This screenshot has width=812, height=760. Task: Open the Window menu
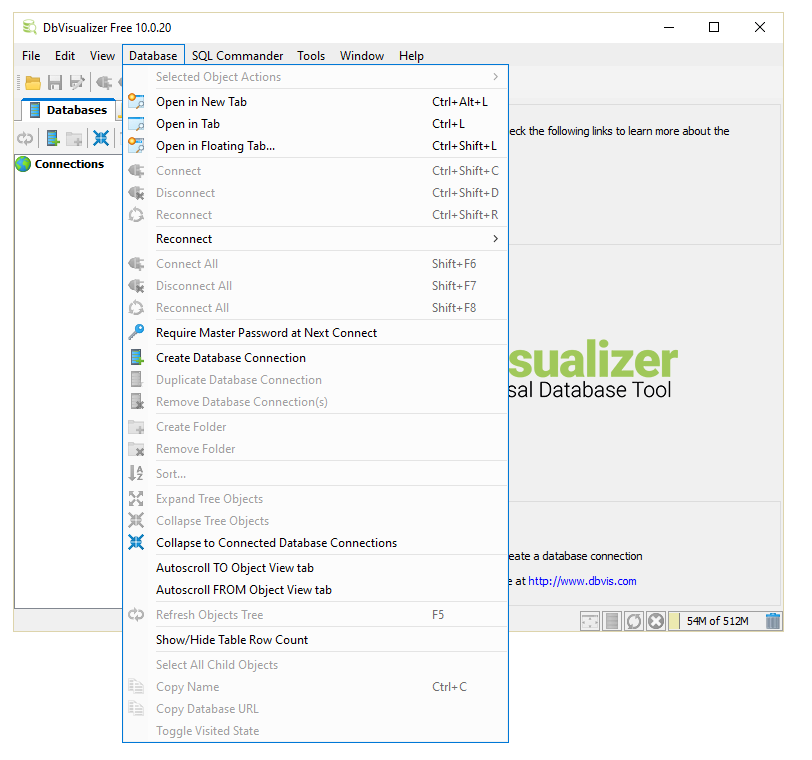361,55
